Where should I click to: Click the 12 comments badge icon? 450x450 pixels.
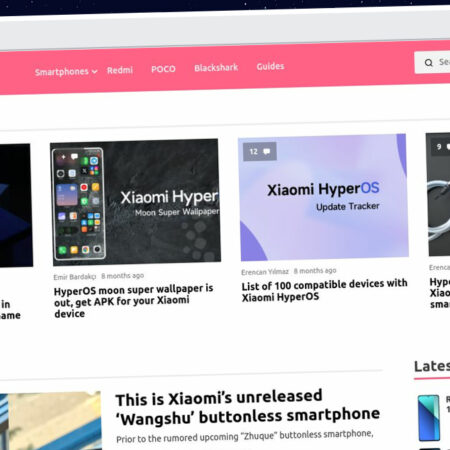click(260, 152)
